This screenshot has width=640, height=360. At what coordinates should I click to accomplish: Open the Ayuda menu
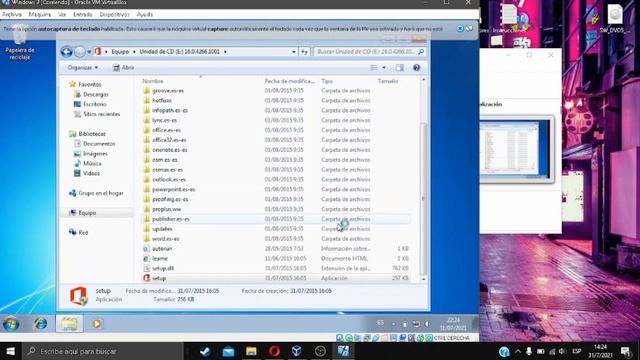click(144, 14)
